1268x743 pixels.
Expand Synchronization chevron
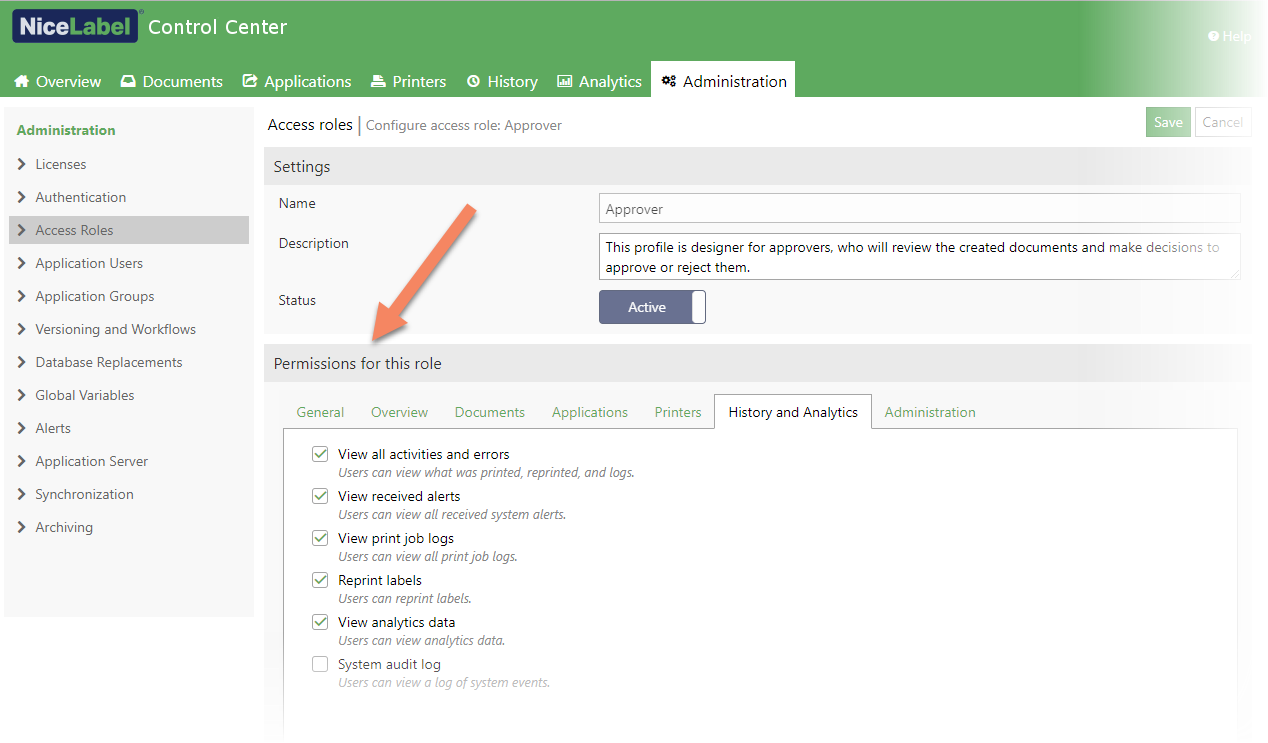22,494
